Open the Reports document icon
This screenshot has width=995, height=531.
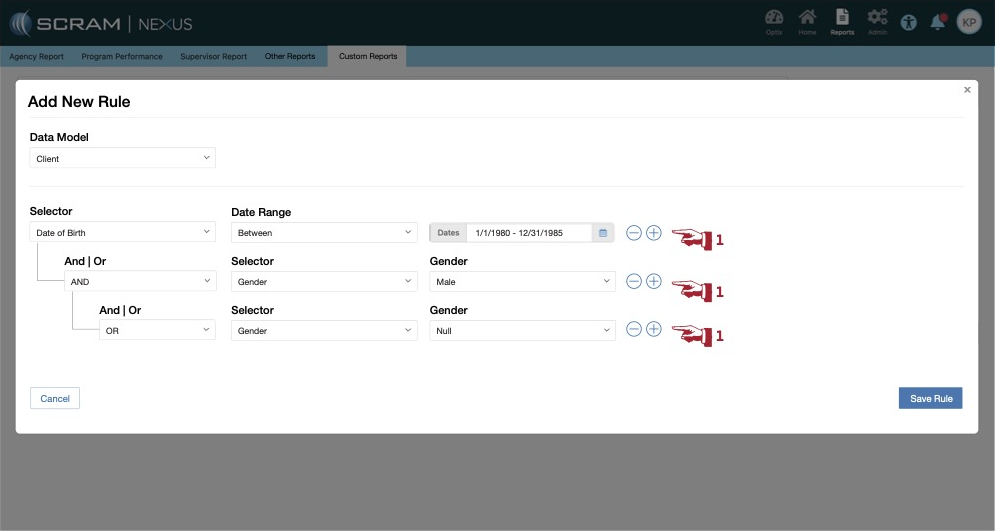[842, 20]
